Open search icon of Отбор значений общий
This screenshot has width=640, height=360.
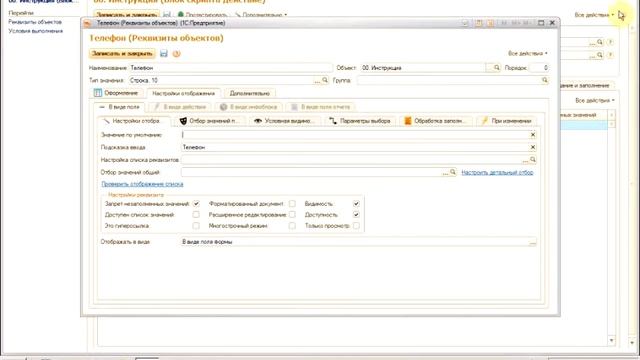(x=453, y=172)
